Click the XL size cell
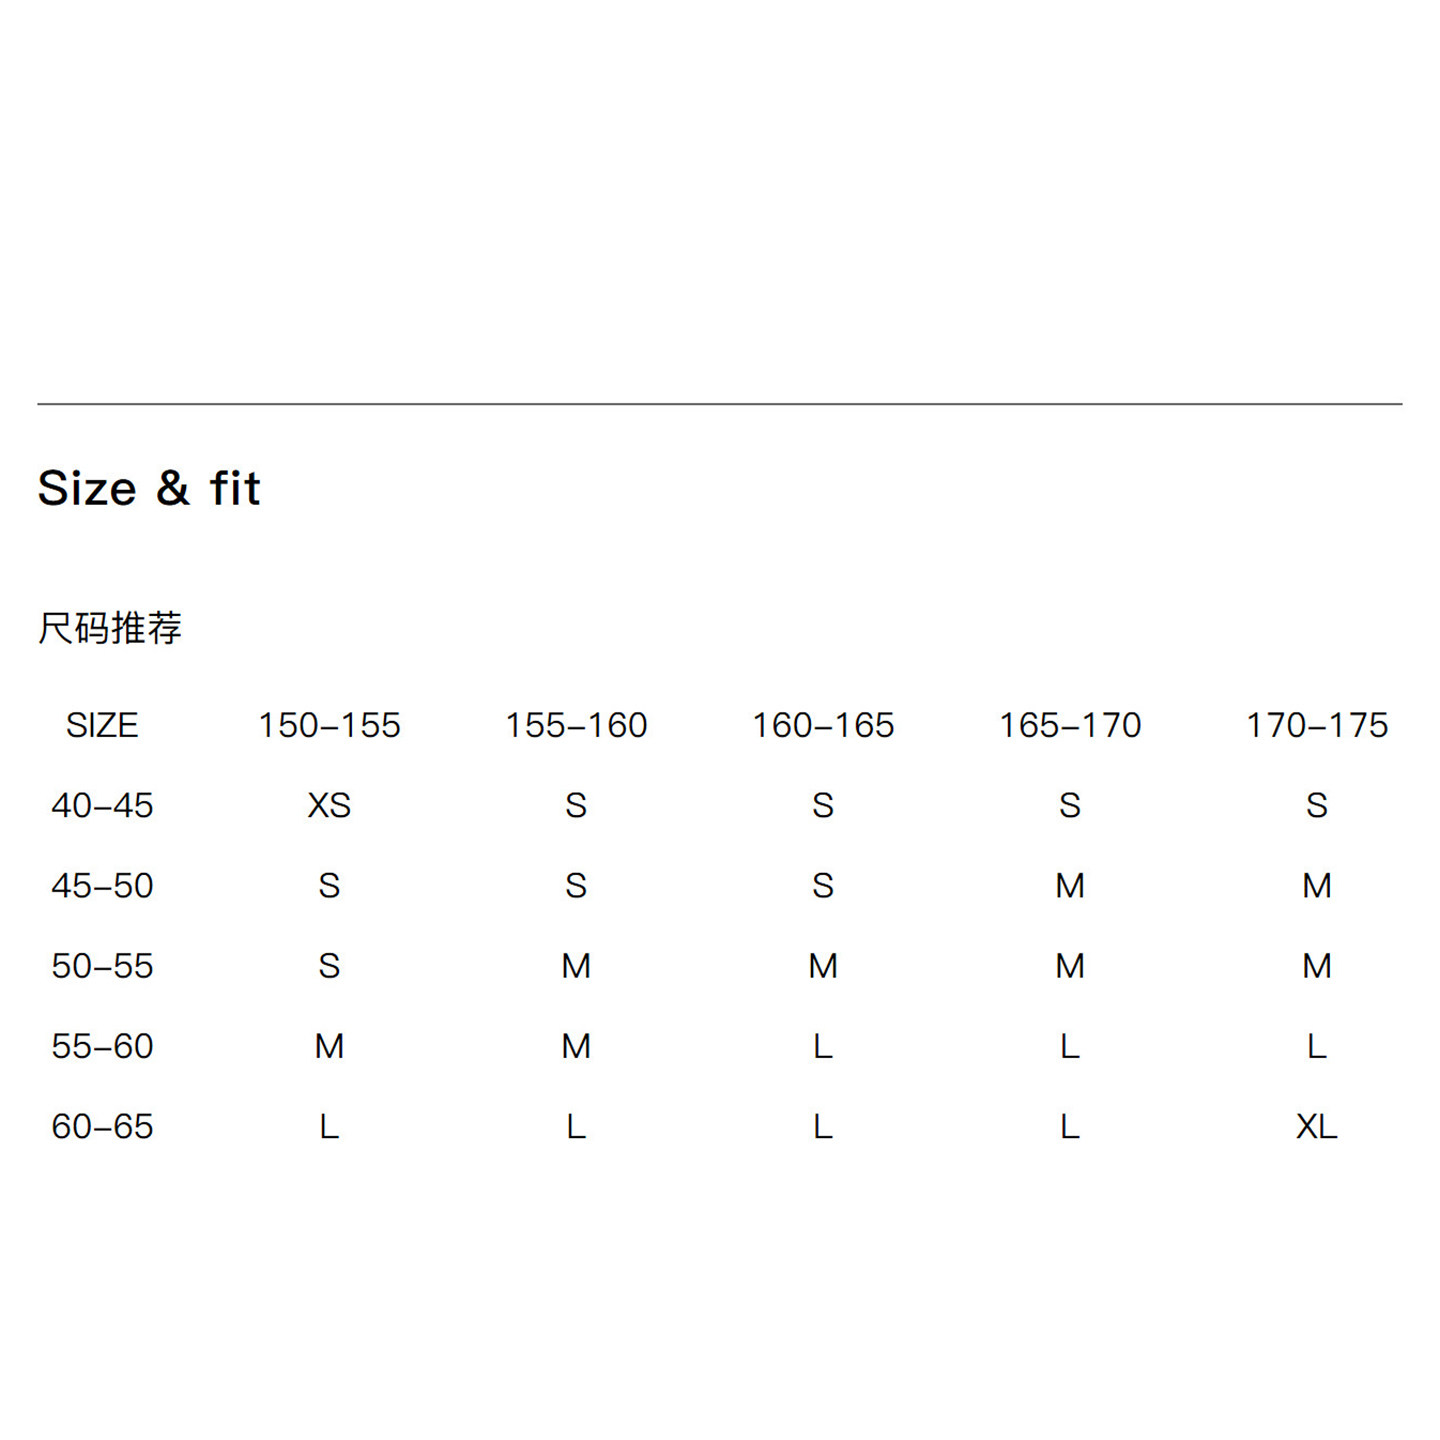 click(x=1317, y=1127)
